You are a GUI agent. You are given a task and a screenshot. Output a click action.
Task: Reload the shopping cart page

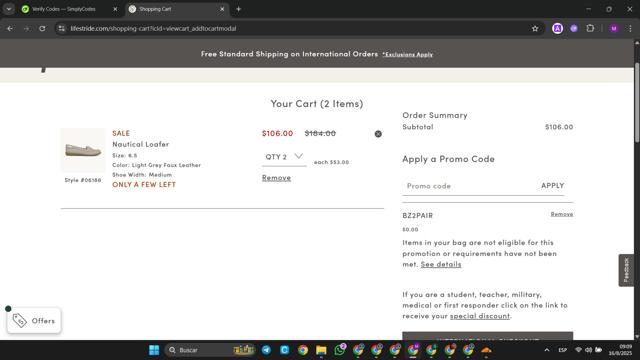[x=42, y=29]
